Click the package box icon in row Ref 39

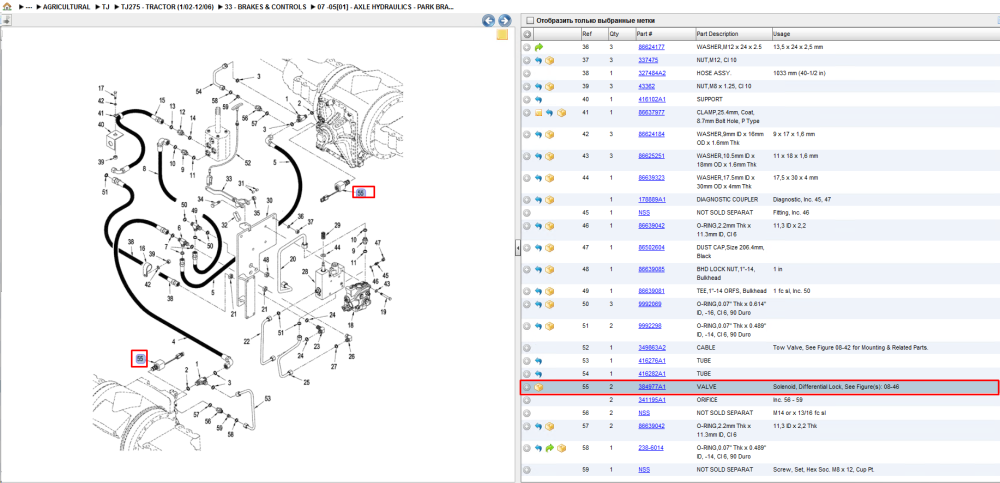coord(550,86)
